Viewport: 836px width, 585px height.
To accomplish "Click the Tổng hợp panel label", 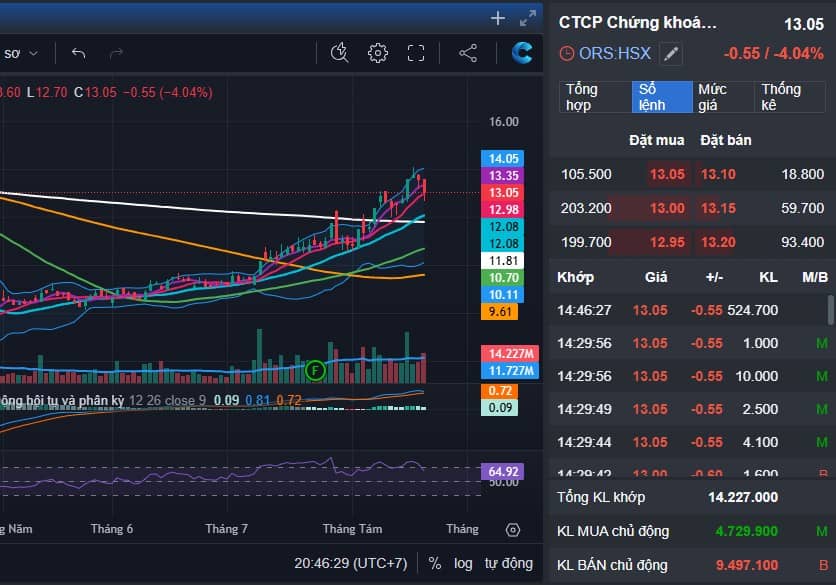I will (x=580, y=95).
